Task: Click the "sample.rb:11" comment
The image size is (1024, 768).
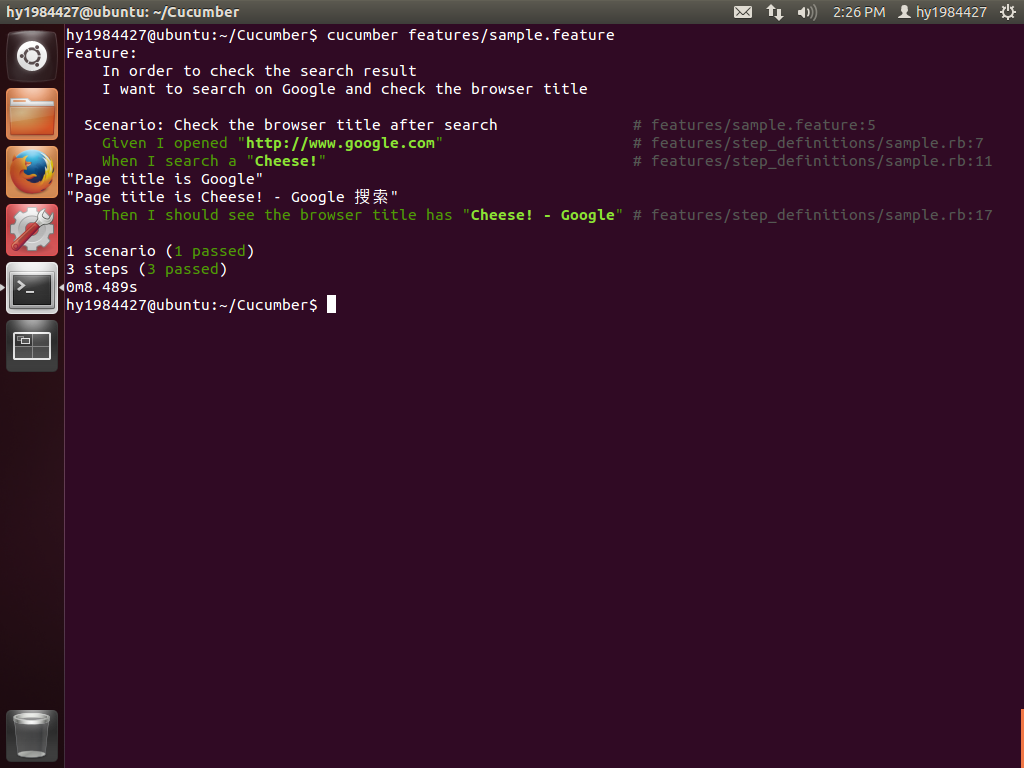Action: (812, 161)
